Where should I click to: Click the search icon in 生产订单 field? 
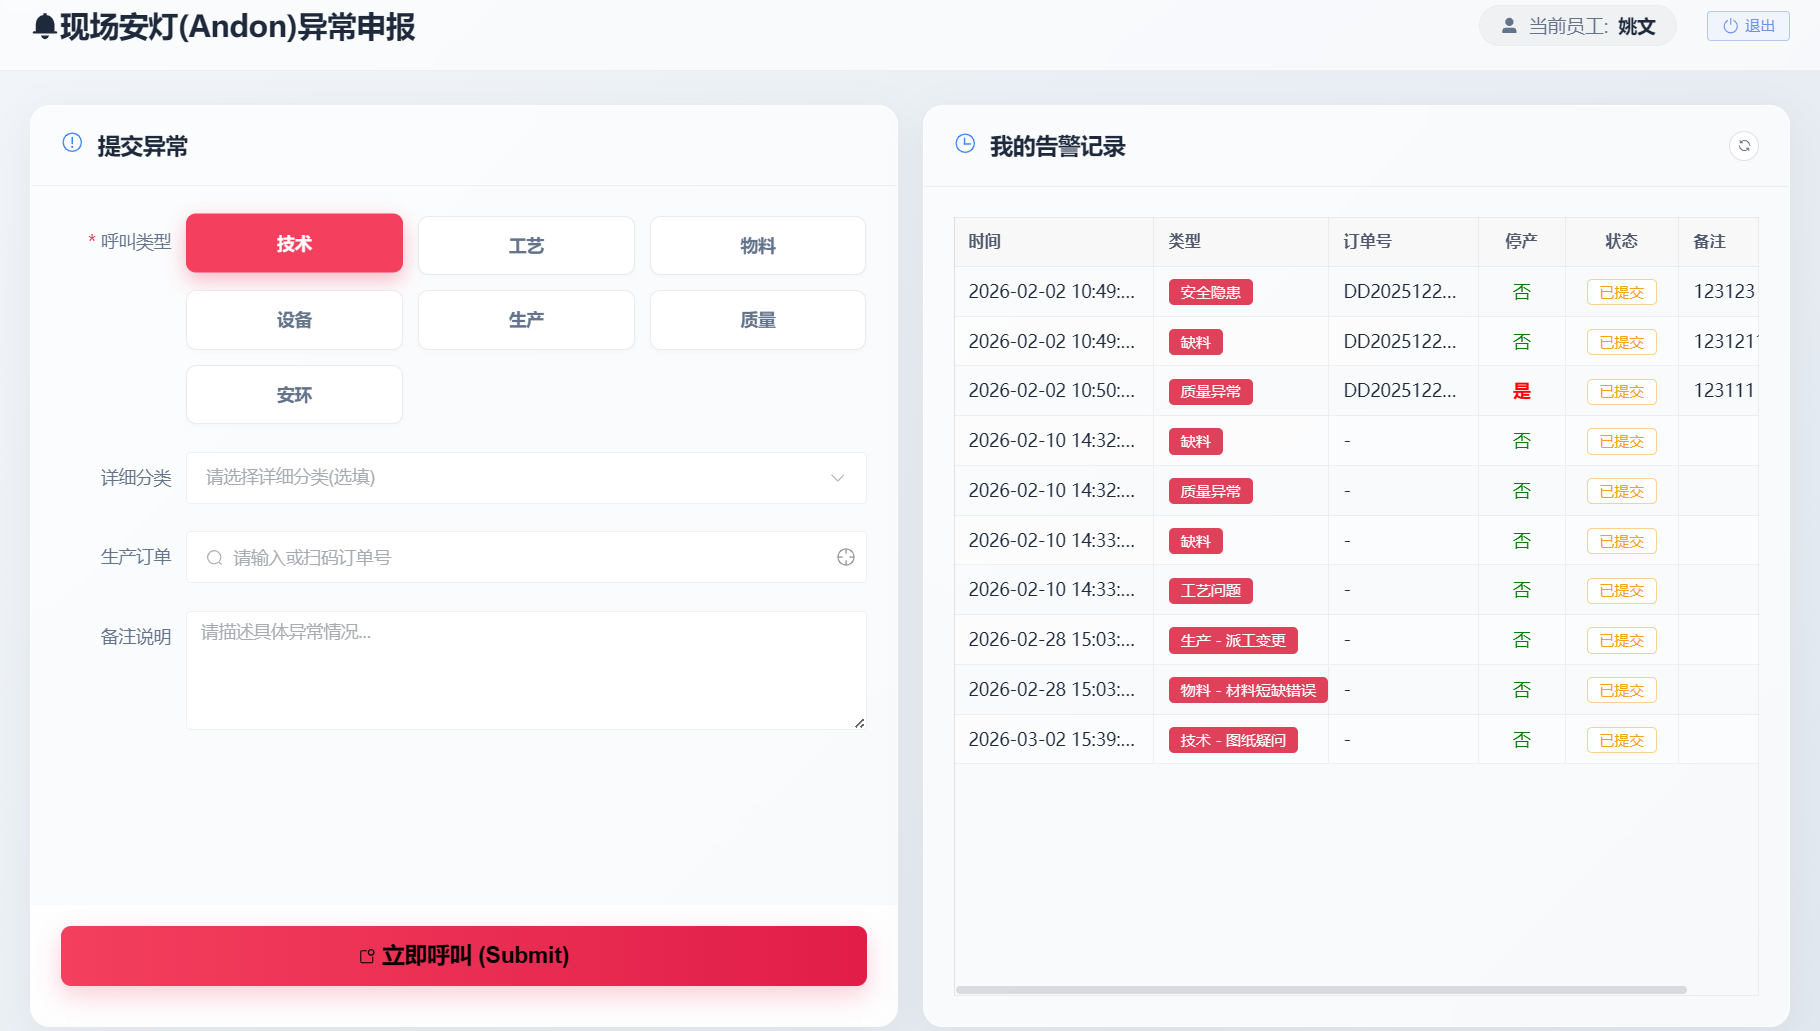[214, 558]
